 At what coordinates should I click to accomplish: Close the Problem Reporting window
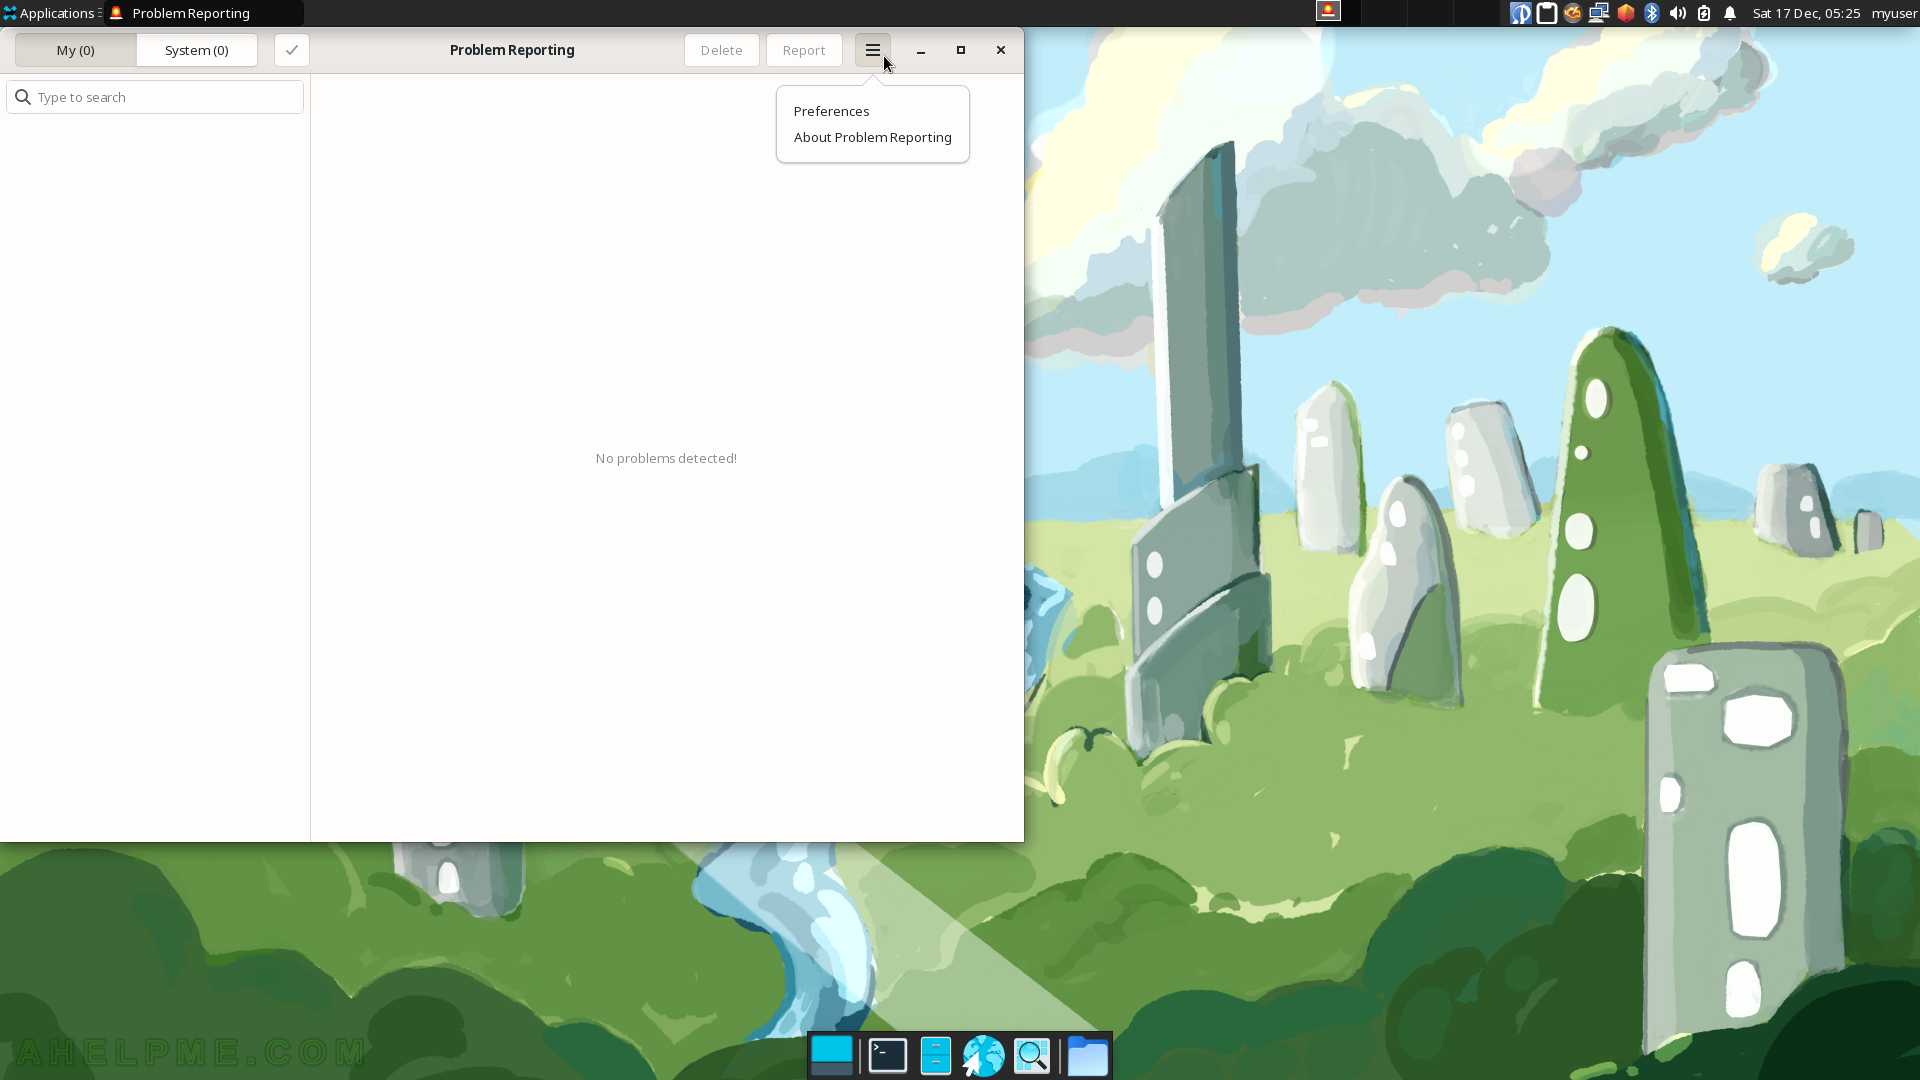pos(1001,50)
